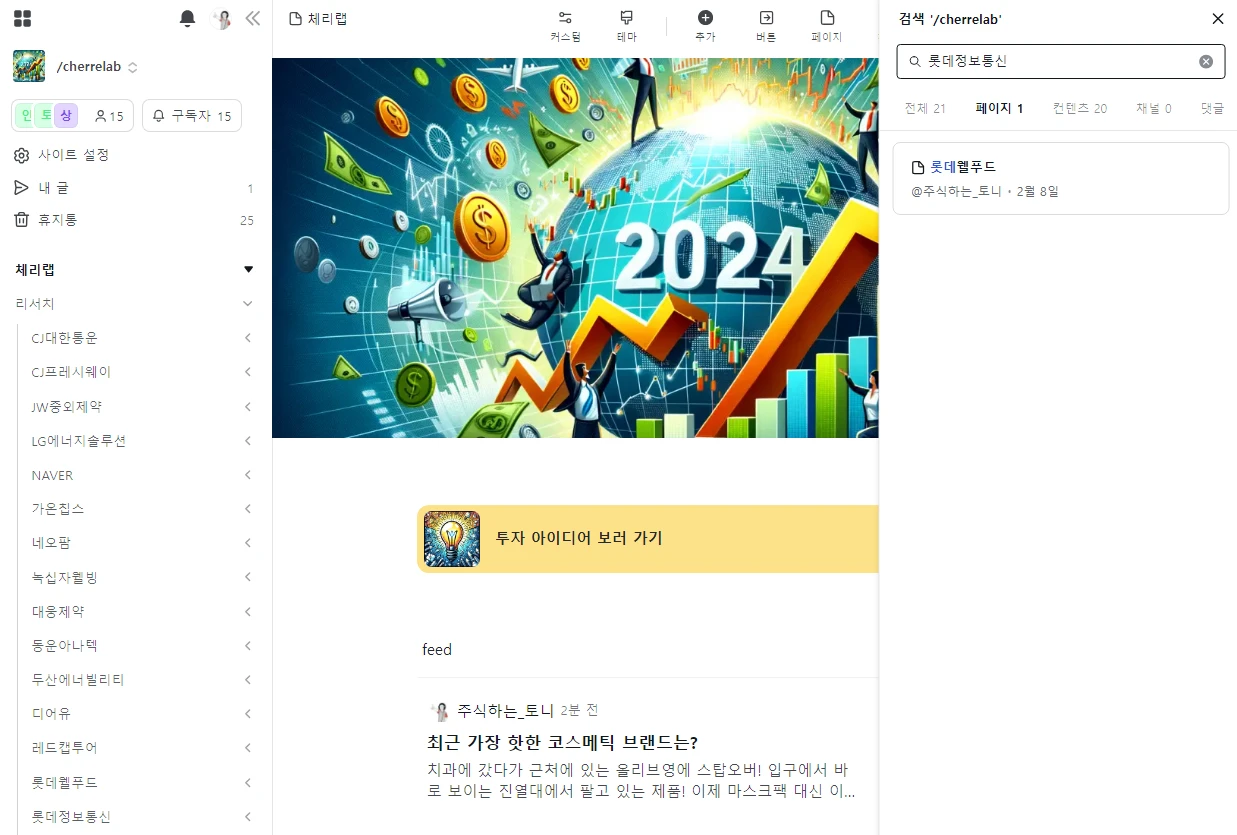The width and height of the screenshot is (1237, 835).
Task: Click the 추가 plus toolbar icon
Action: click(705, 26)
